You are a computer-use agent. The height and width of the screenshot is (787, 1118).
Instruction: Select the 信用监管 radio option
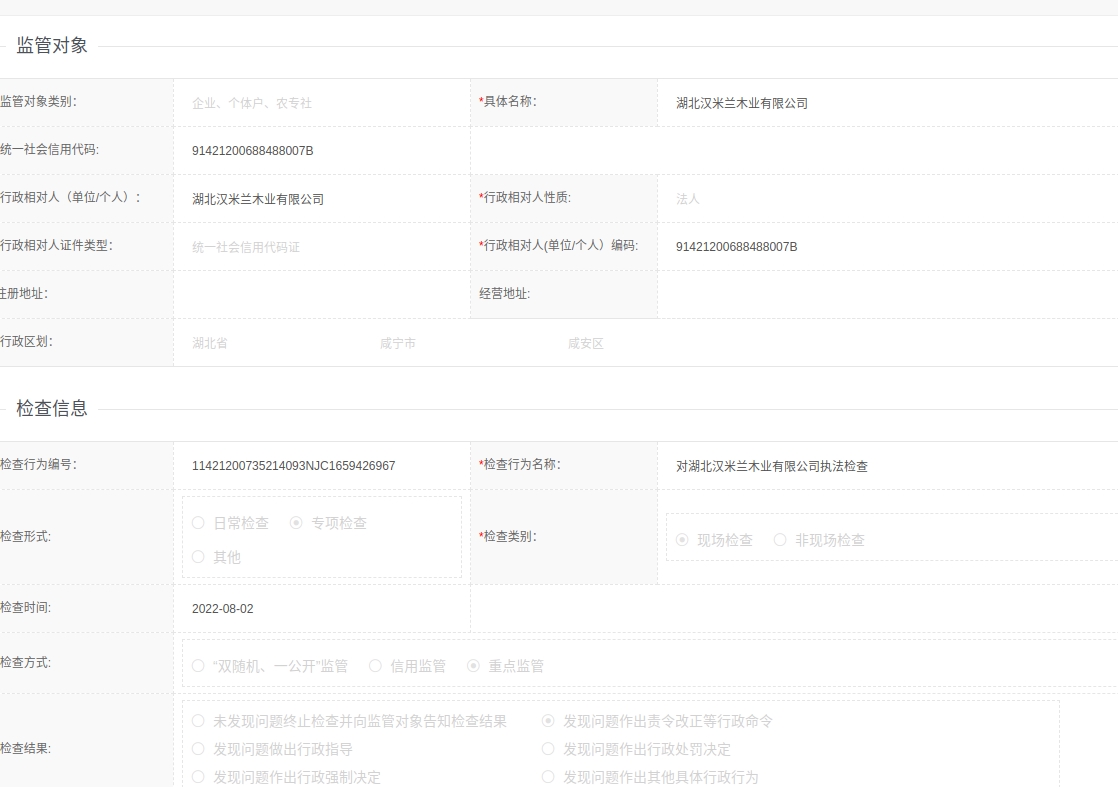(x=375, y=666)
